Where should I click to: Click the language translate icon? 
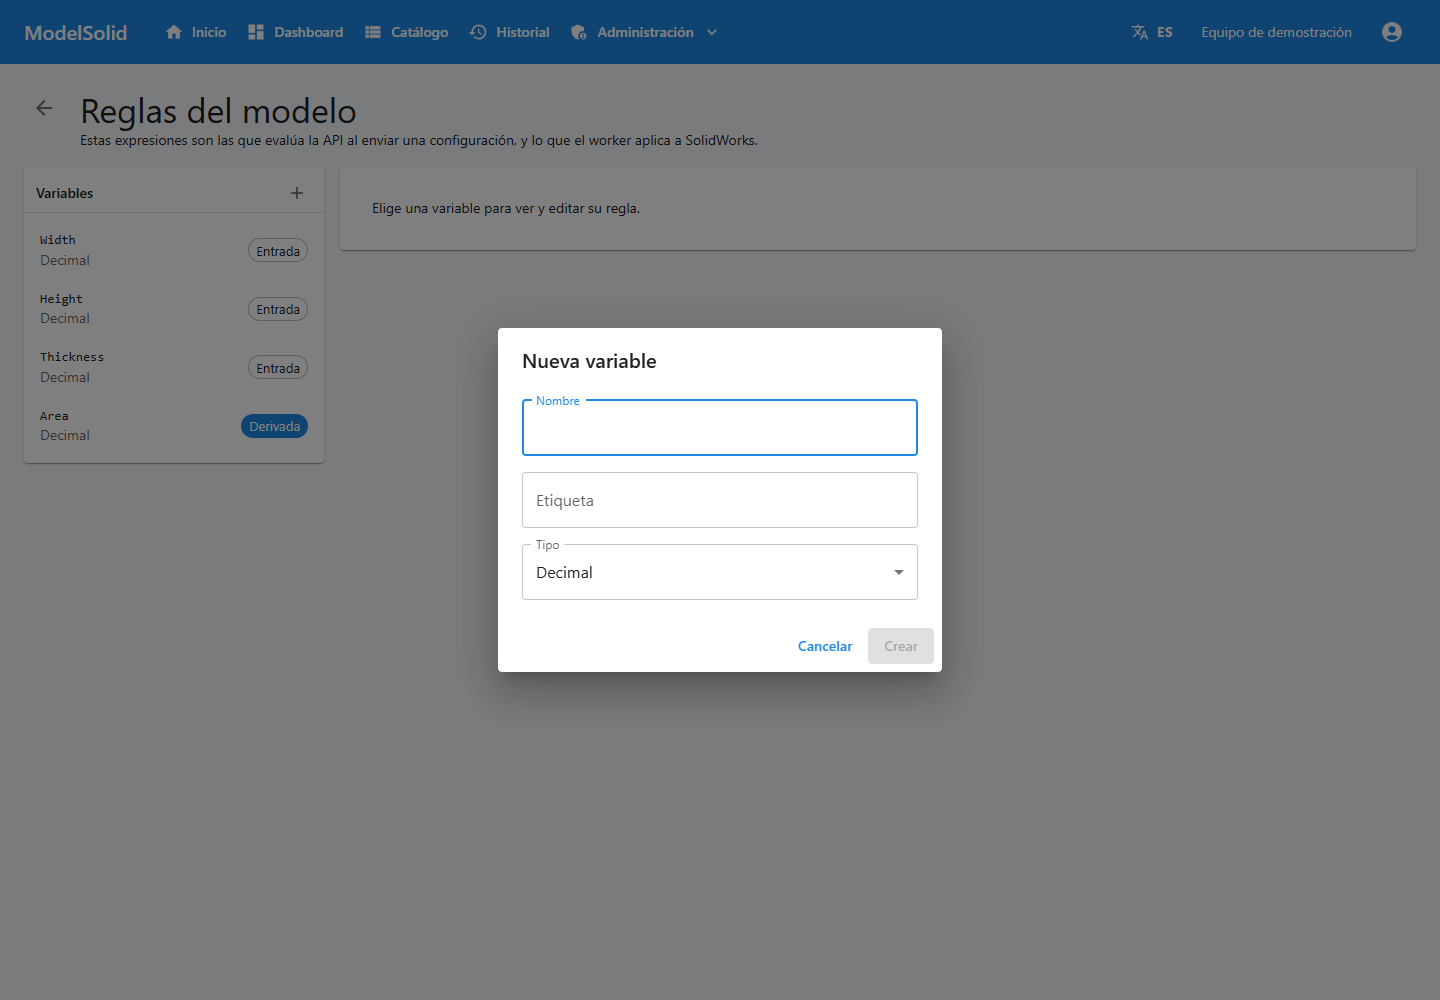(1140, 32)
